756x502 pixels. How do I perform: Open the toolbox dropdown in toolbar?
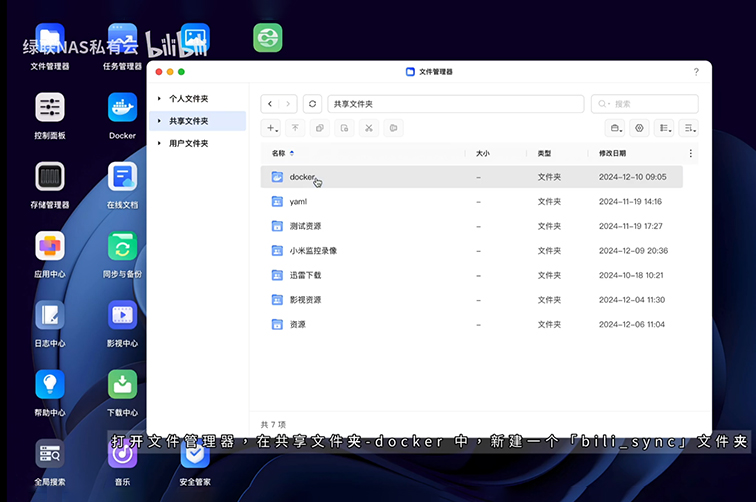(x=616, y=128)
